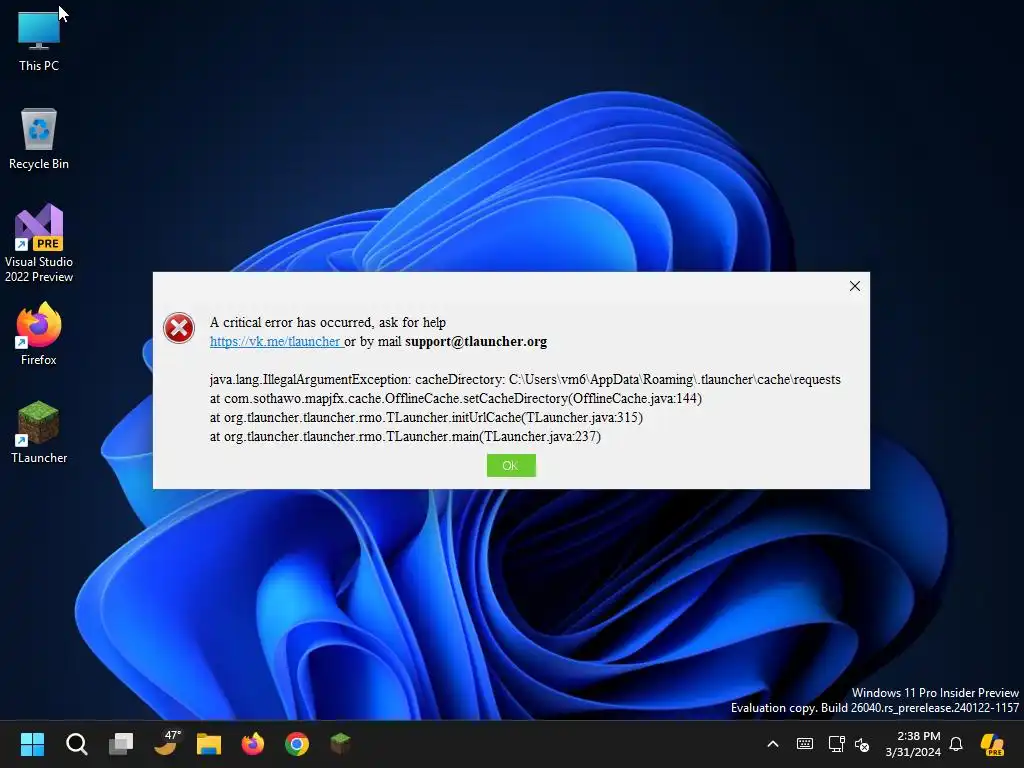This screenshot has height=768, width=1024.
Task: Click the java.lang.IllegalArgumentException line
Action: click(x=525, y=379)
